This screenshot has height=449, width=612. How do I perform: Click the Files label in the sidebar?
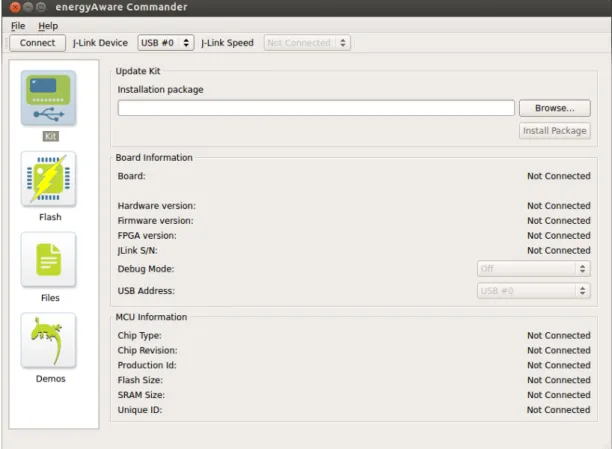(x=50, y=298)
